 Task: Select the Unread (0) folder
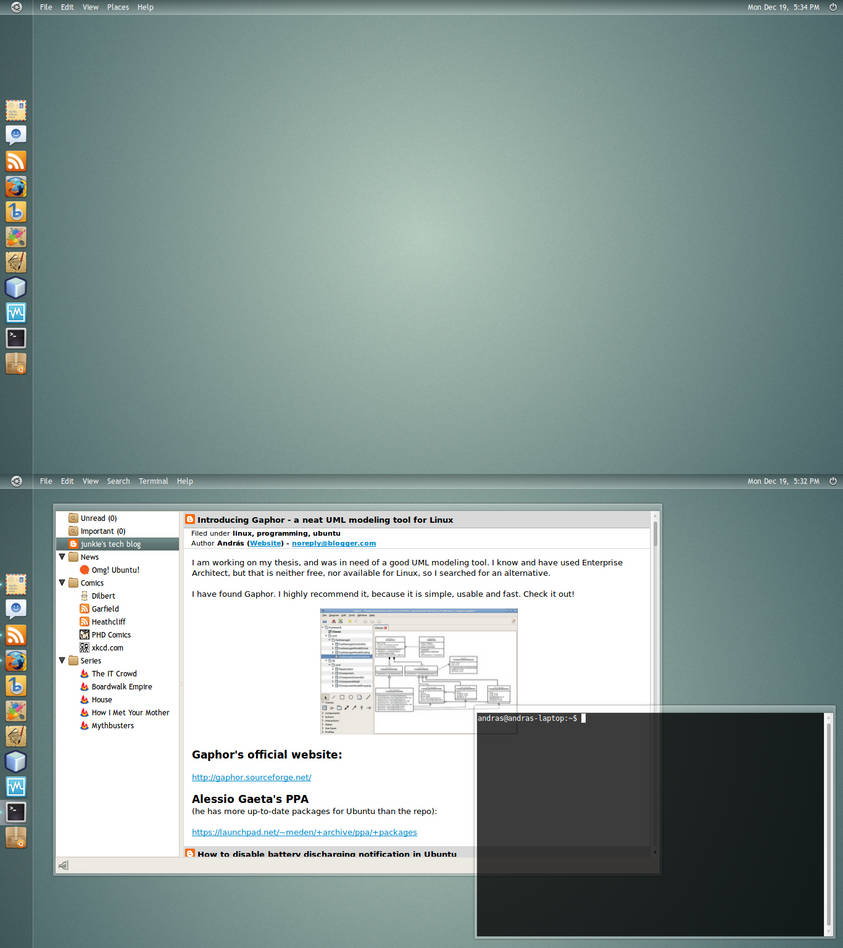coord(99,518)
